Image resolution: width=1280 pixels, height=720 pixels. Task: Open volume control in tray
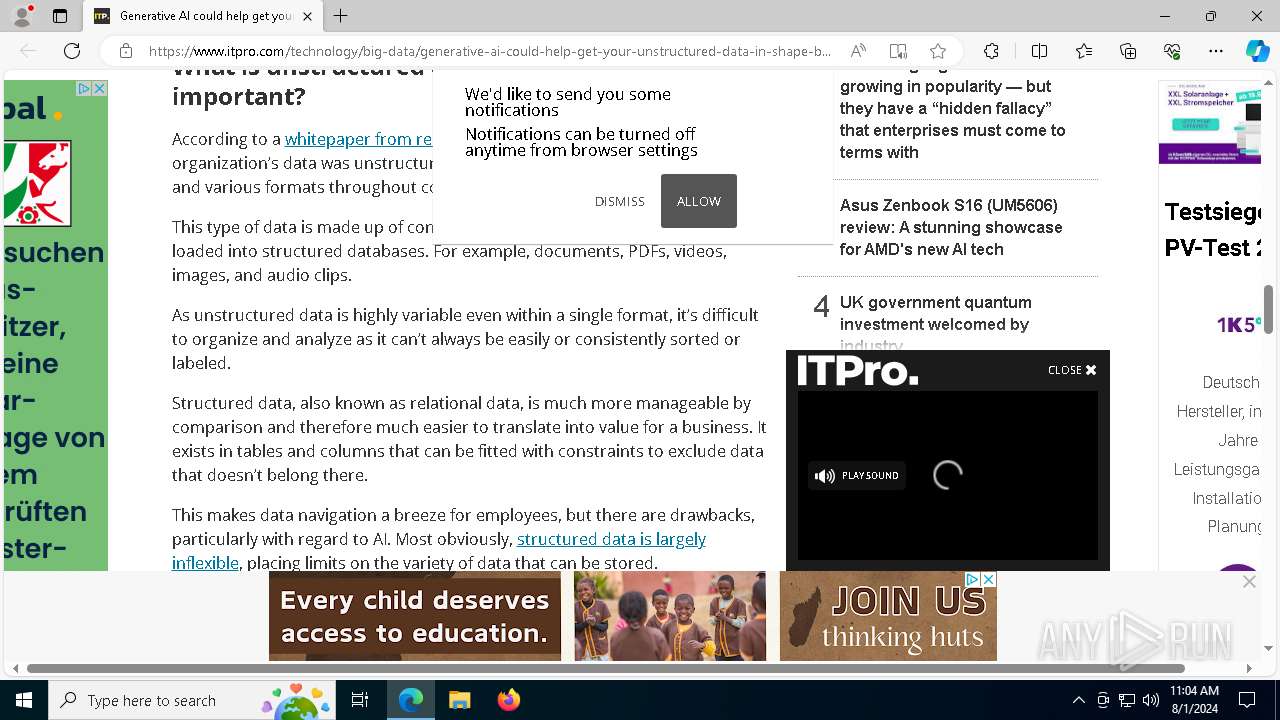click(1151, 700)
